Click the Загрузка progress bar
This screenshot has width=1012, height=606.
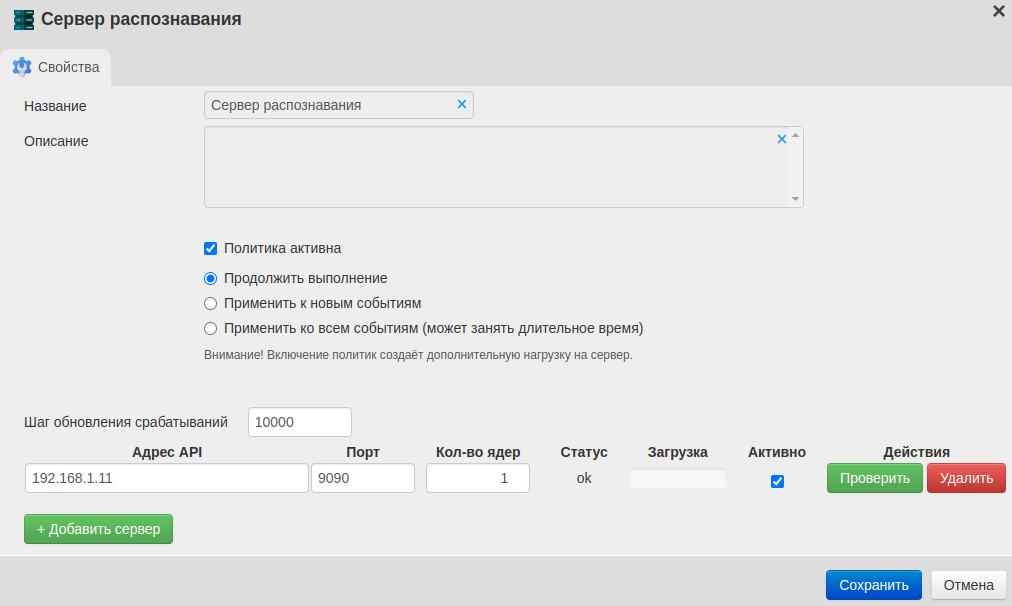(678, 479)
